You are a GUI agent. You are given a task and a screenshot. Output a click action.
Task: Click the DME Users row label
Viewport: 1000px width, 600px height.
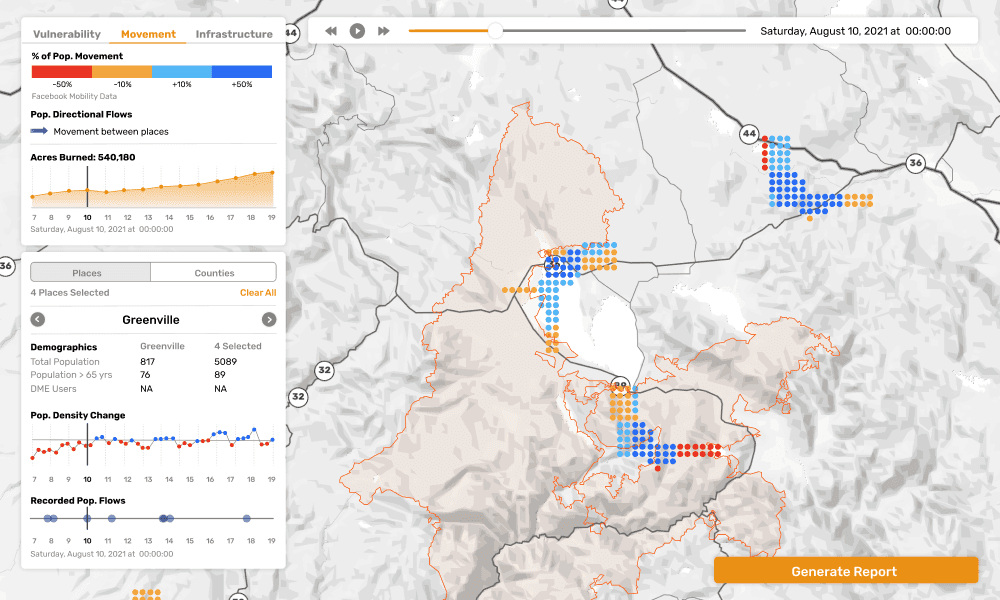pyautogui.click(x=53, y=388)
